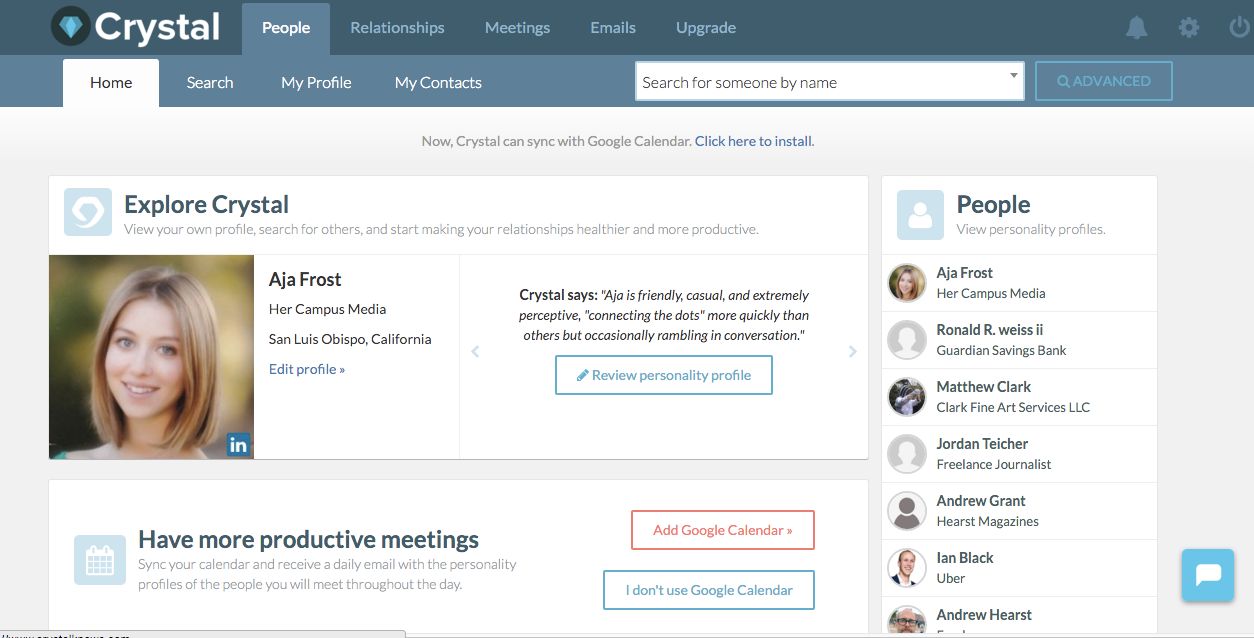
Task: Click the power logout icon
Action: pos(1239,28)
